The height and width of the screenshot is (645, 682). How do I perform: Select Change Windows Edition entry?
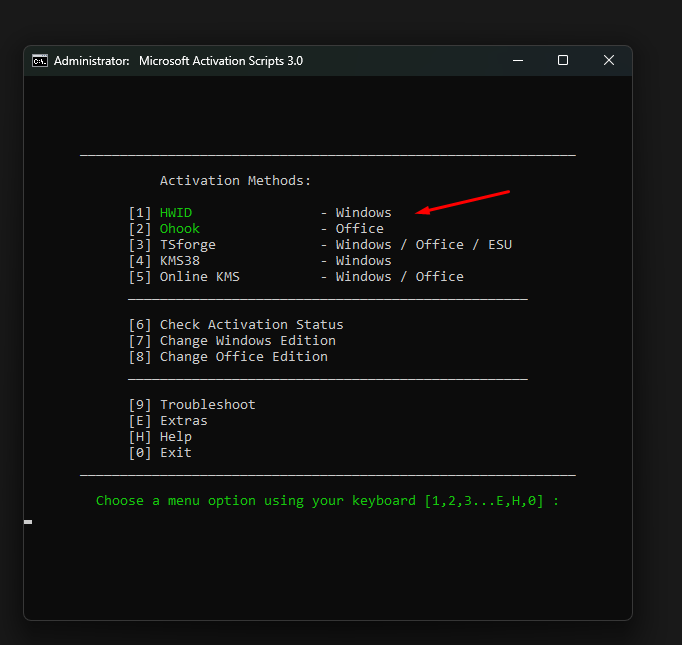click(247, 341)
